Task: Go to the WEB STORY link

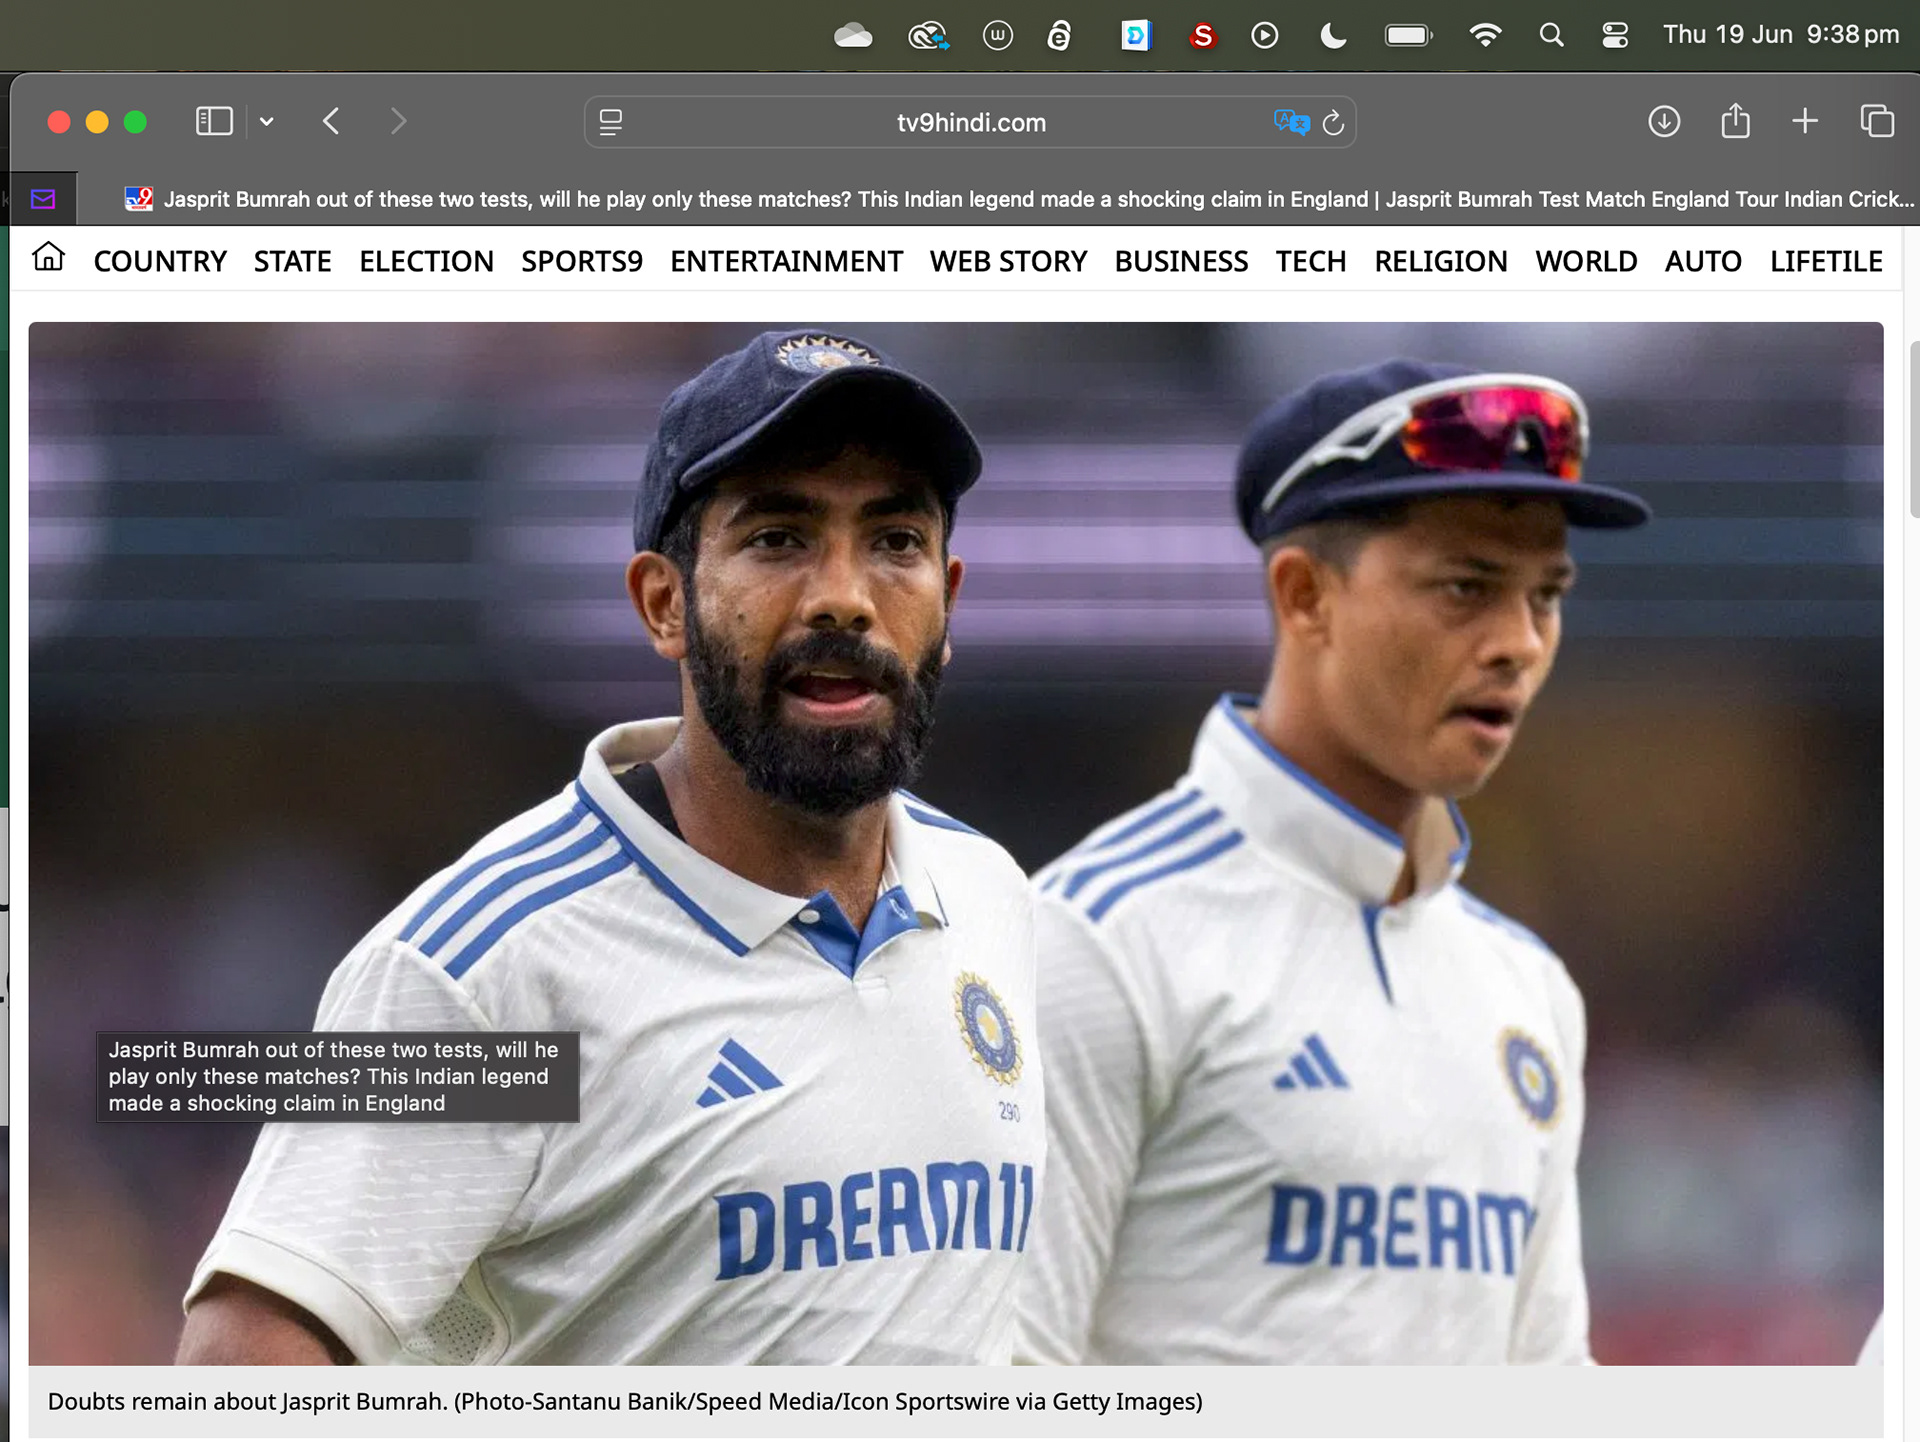Action: pyautogui.click(x=1008, y=261)
